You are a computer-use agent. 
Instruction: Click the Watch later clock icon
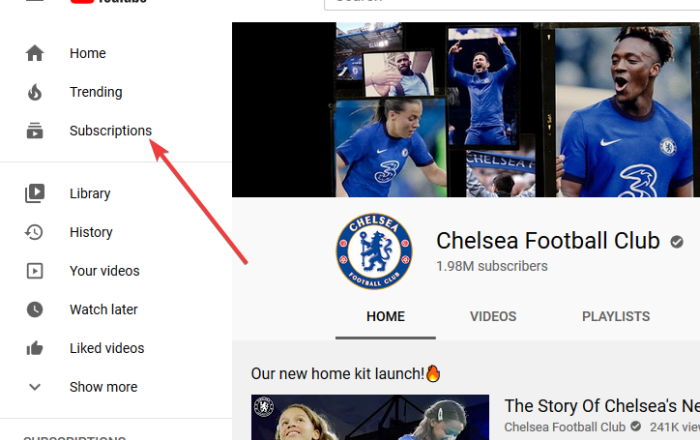(x=35, y=309)
